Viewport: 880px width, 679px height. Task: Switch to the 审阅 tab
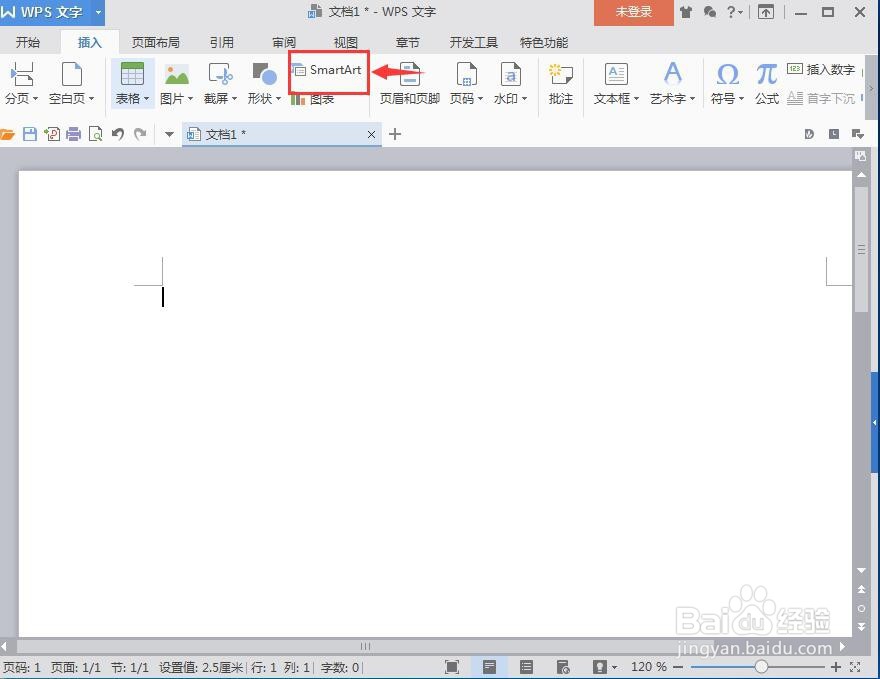pos(284,43)
